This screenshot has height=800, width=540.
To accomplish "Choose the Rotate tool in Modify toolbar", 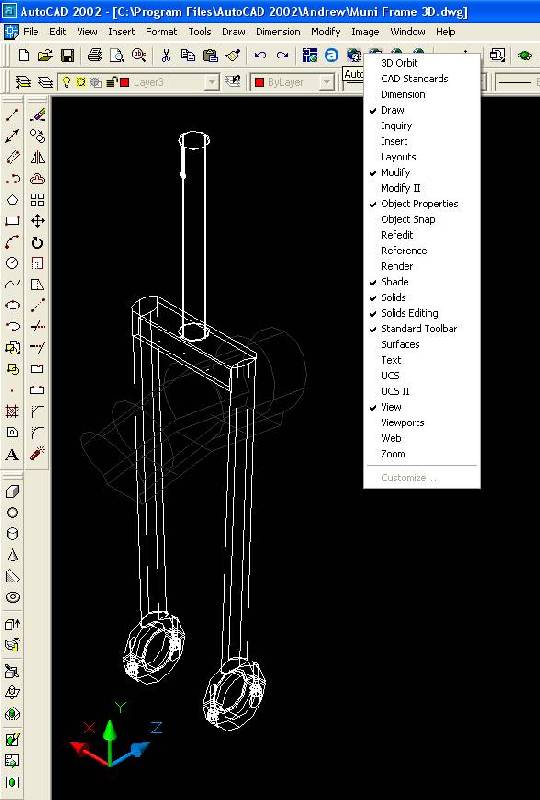I will (37, 243).
